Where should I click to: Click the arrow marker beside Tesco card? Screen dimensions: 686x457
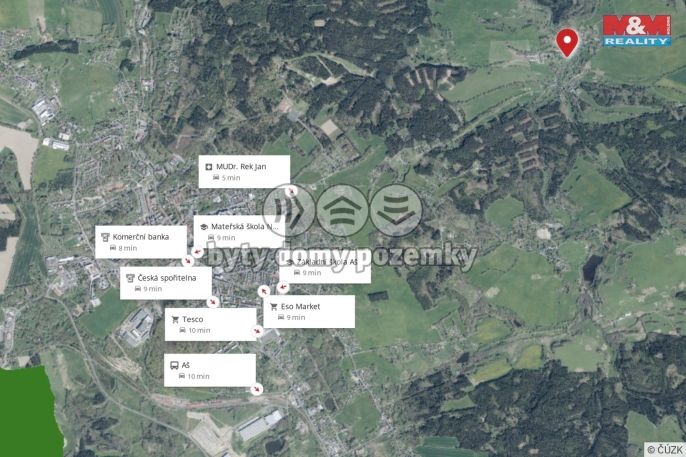(258, 332)
